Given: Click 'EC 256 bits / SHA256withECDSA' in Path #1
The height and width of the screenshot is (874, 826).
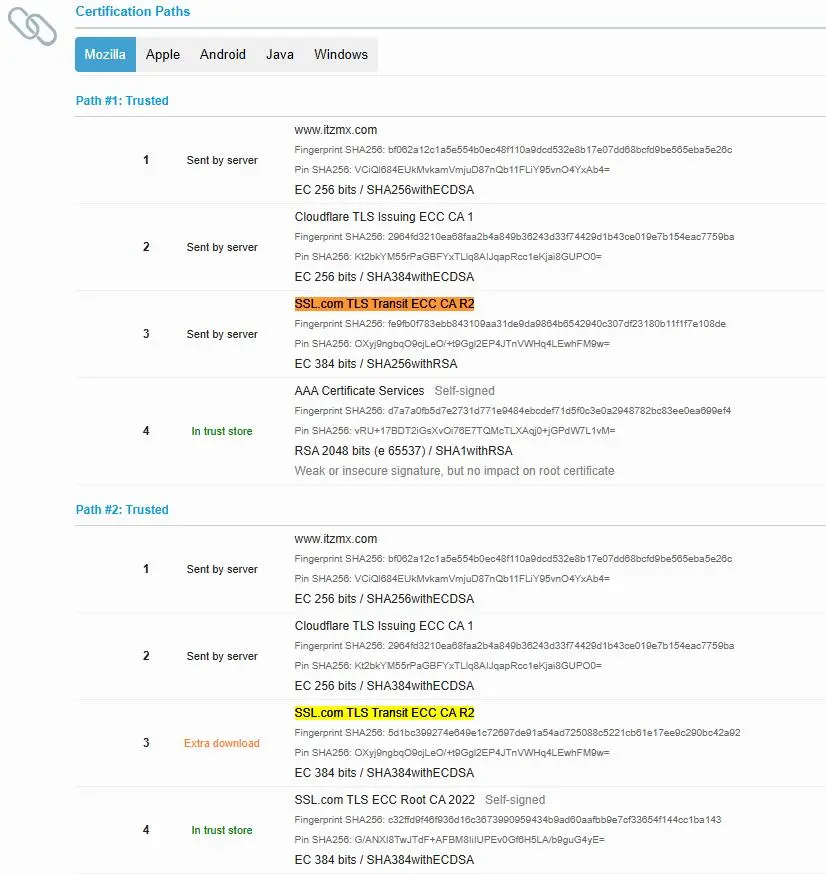Looking at the screenshot, I should click(384, 190).
